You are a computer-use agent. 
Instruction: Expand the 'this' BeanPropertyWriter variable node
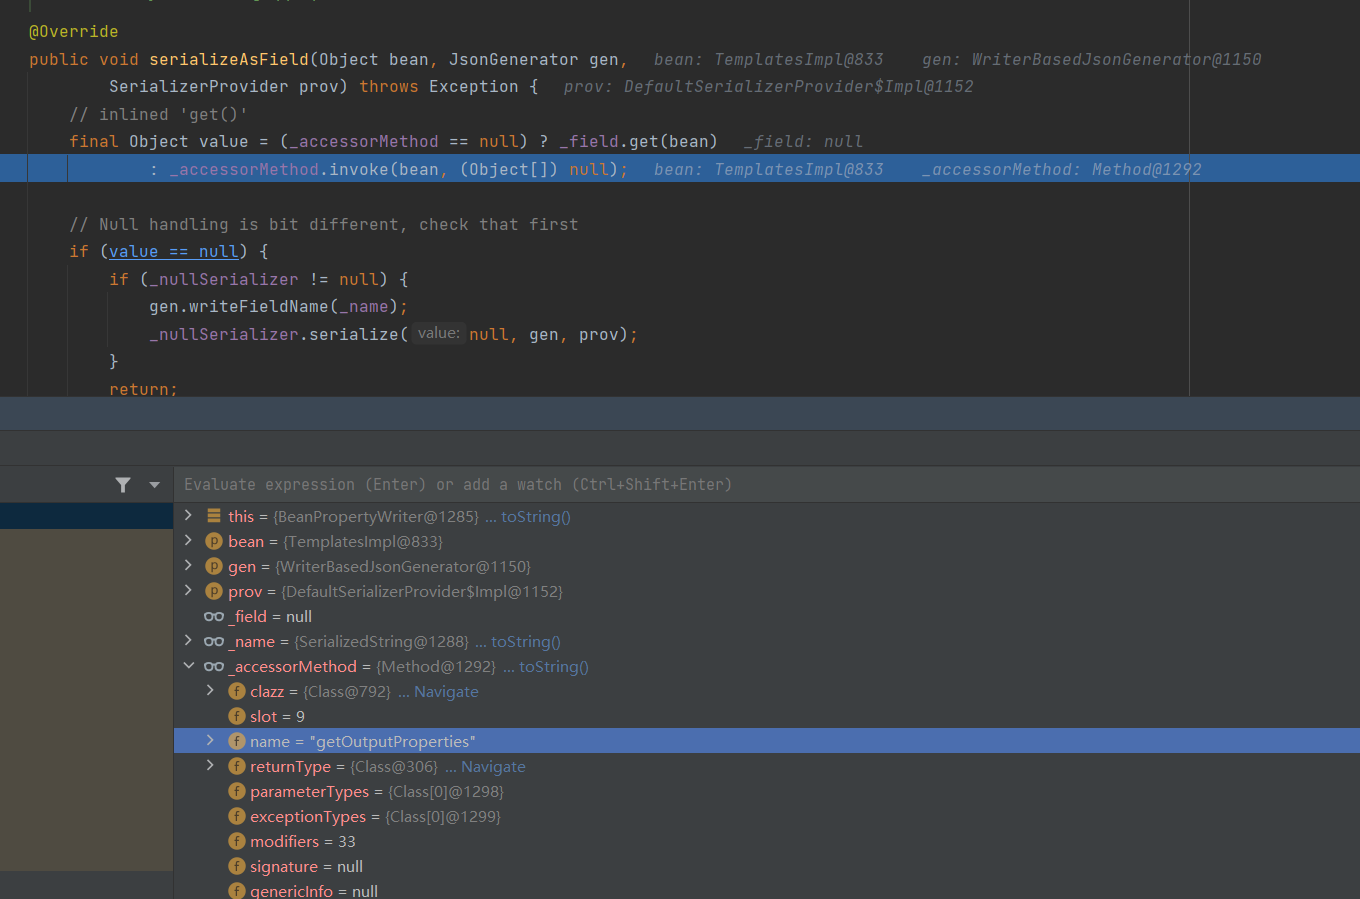point(188,516)
